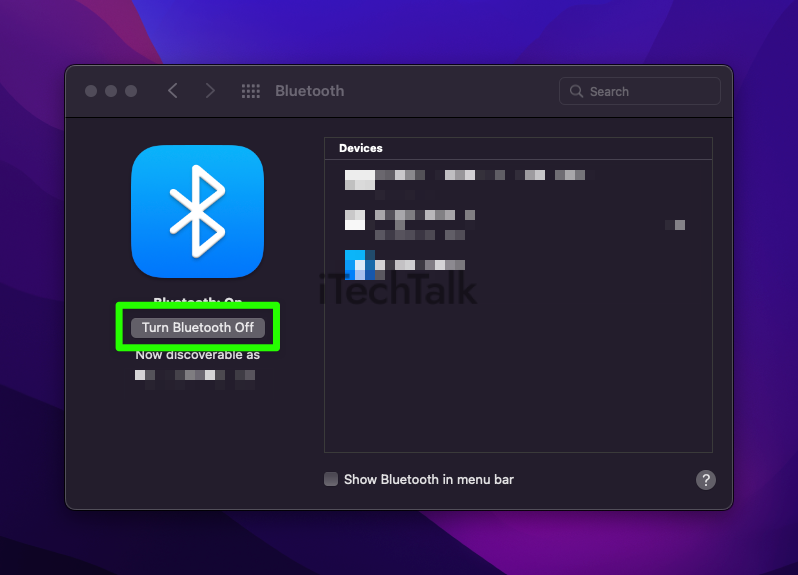Click the Bluetooth window title
798x575 pixels.
click(x=309, y=91)
